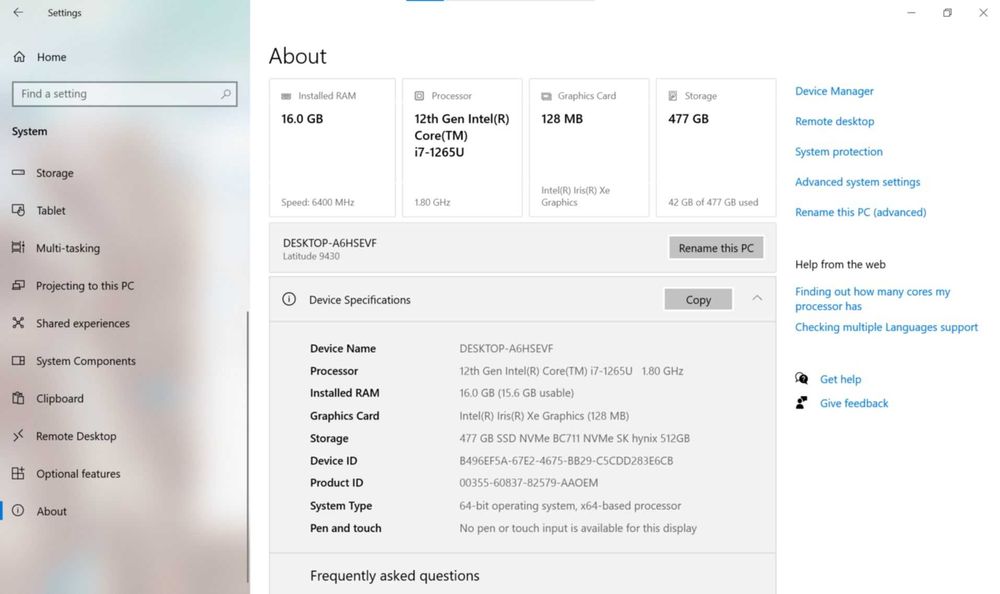Select the Storage 477 GB card
This screenshot has height=594, width=1000.
pos(716,148)
